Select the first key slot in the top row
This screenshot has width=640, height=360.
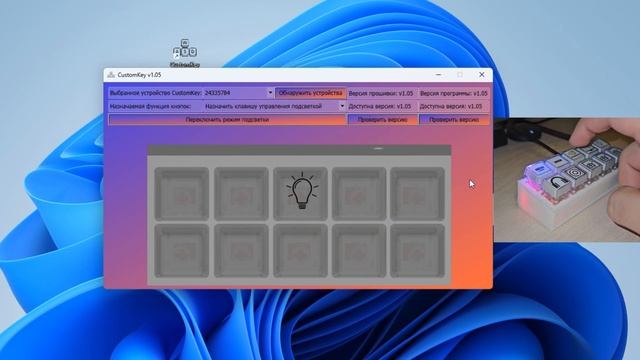pos(182,193)
